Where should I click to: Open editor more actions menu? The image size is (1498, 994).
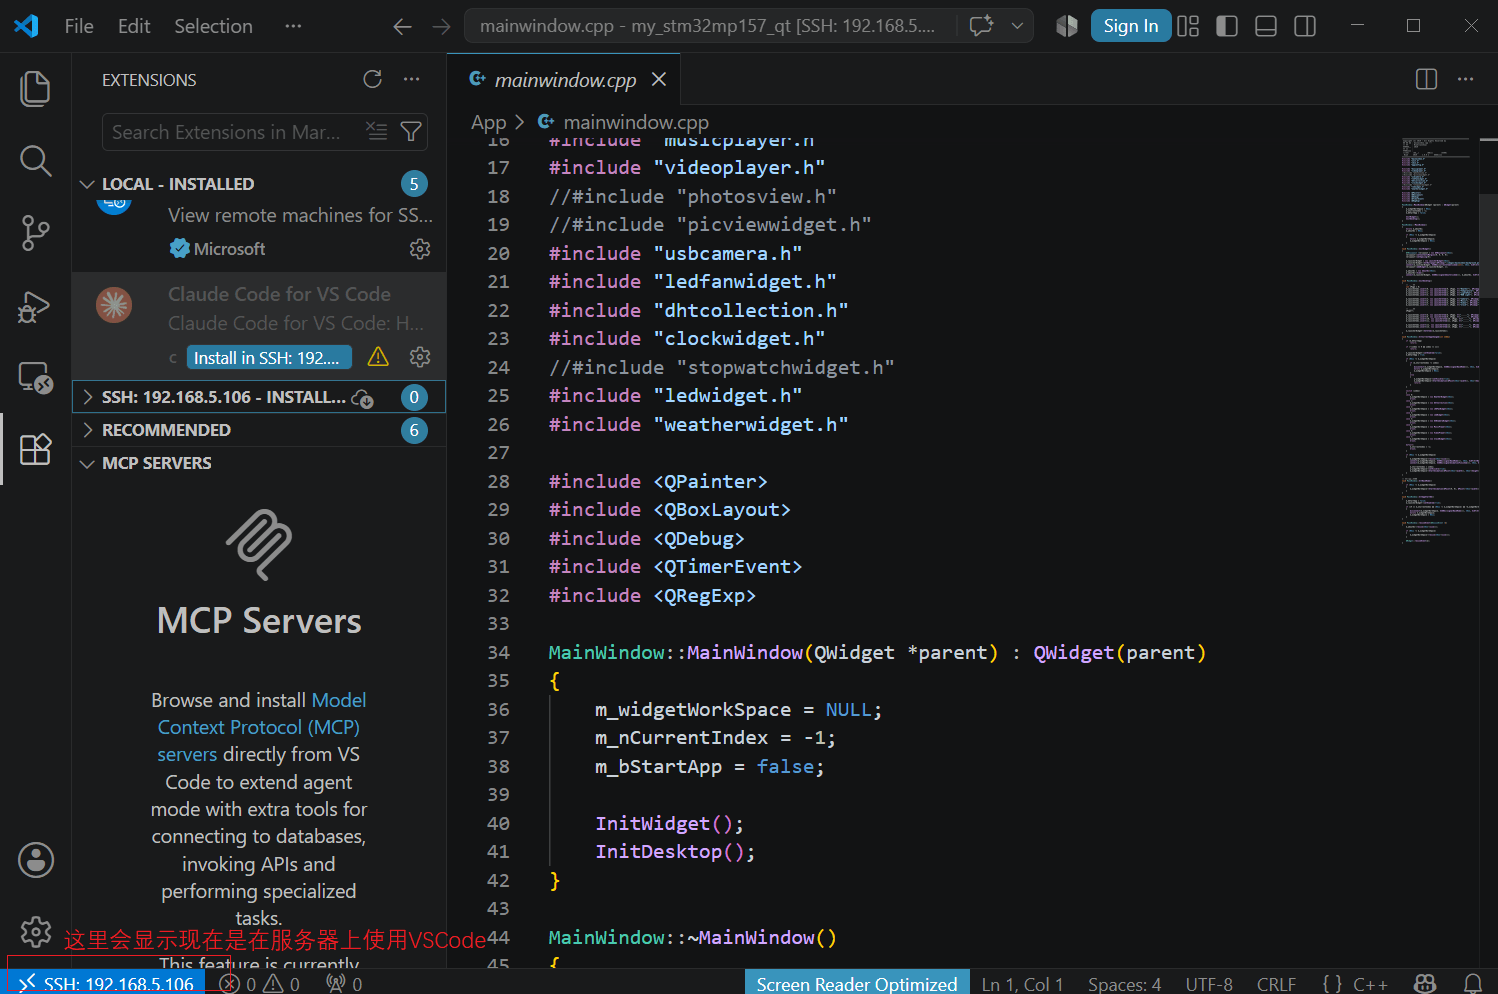tap(1466, 79)
